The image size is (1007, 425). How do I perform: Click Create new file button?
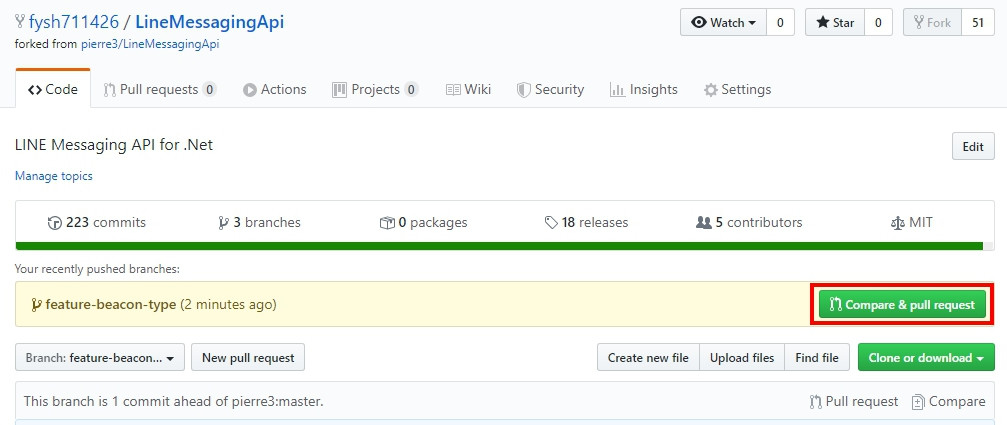[648, 358]
